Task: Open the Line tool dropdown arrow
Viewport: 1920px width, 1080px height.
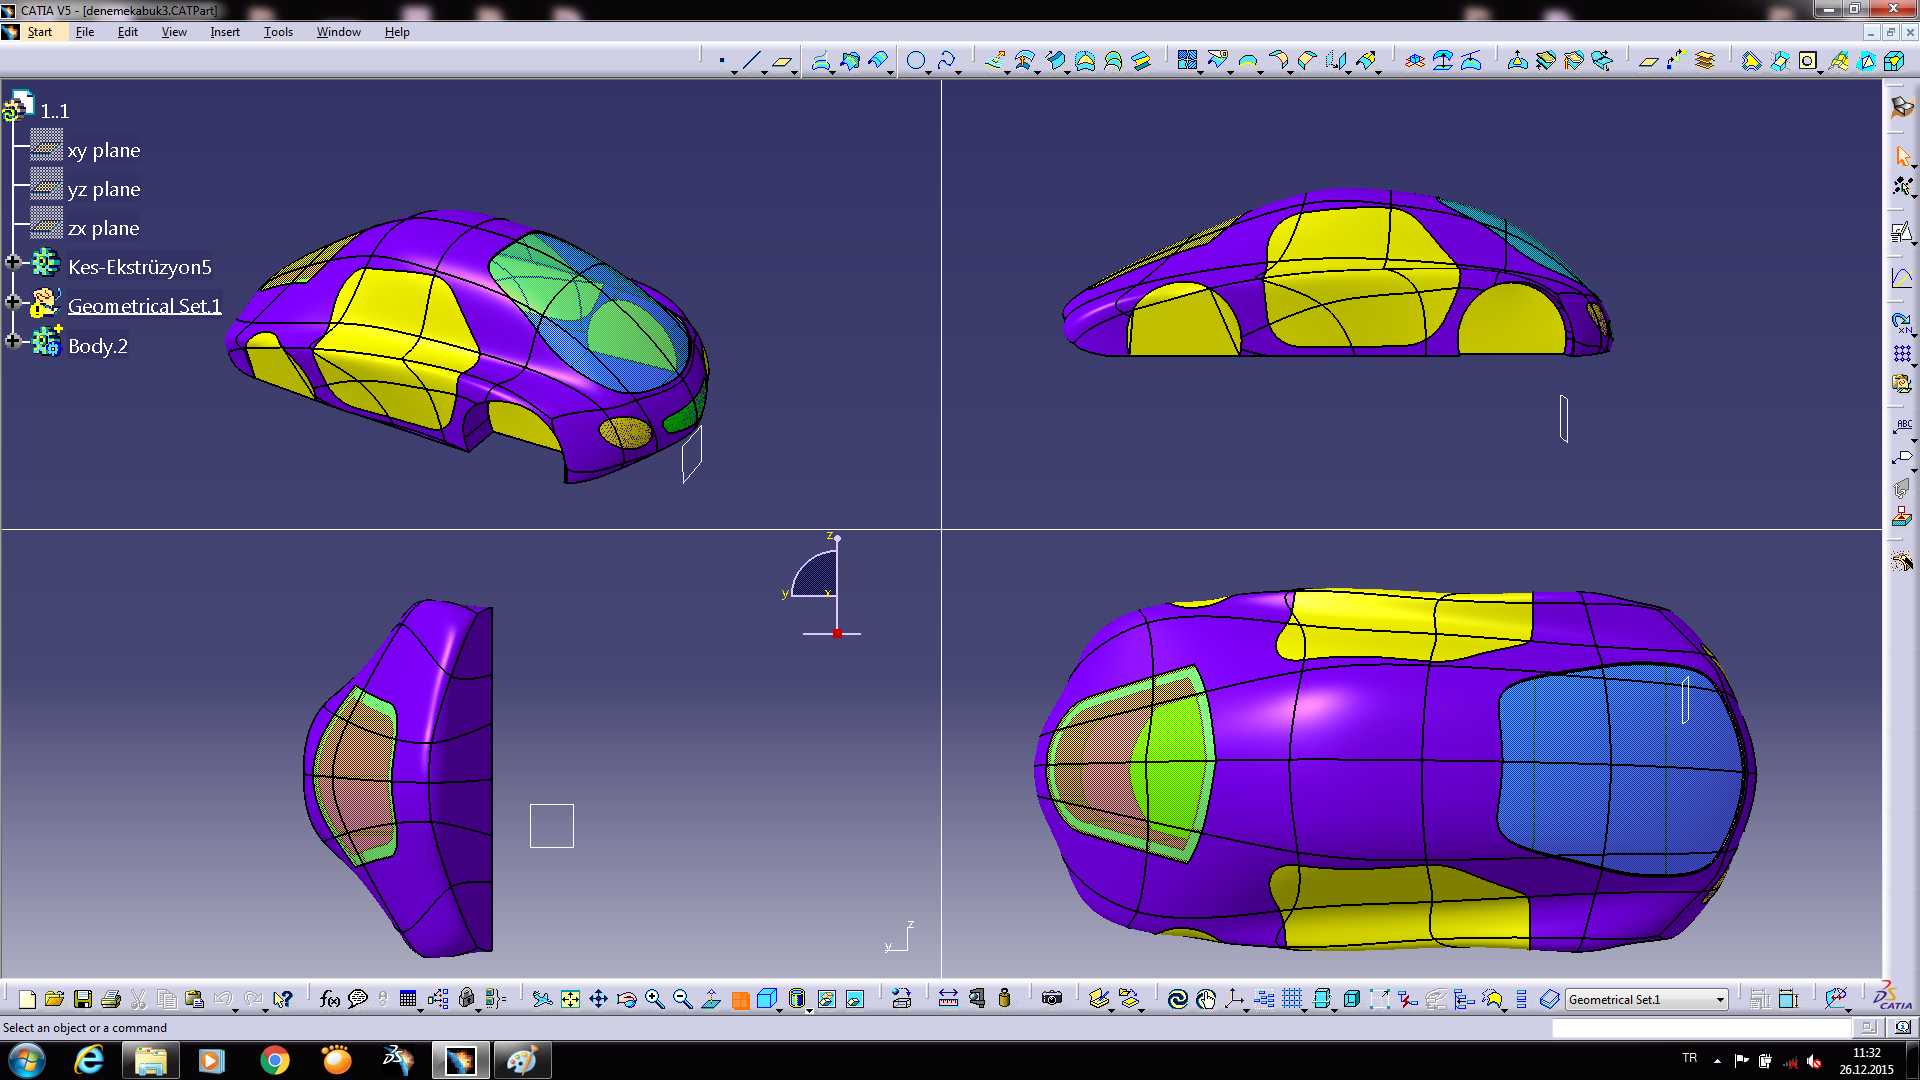Action: tap(765, 72)
